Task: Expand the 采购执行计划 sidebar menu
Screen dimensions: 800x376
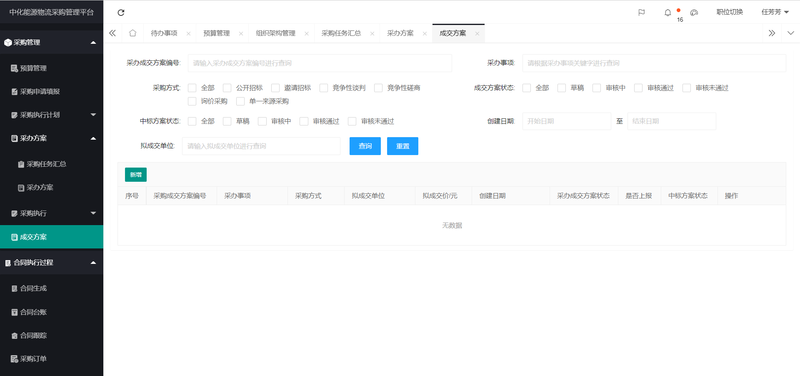Action: (93, 115)
